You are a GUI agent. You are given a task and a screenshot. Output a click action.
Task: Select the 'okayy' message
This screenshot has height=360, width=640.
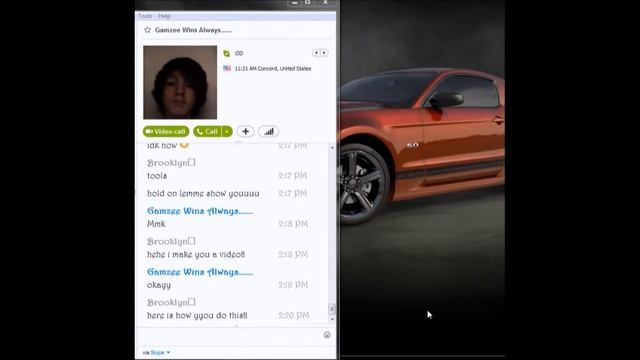click(159, 285)
